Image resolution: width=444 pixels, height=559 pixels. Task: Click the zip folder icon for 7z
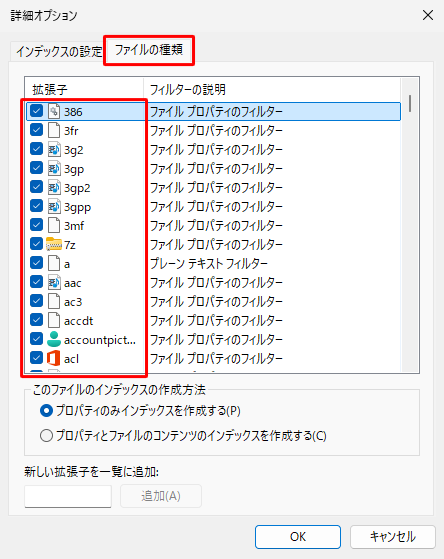[54, 245]
